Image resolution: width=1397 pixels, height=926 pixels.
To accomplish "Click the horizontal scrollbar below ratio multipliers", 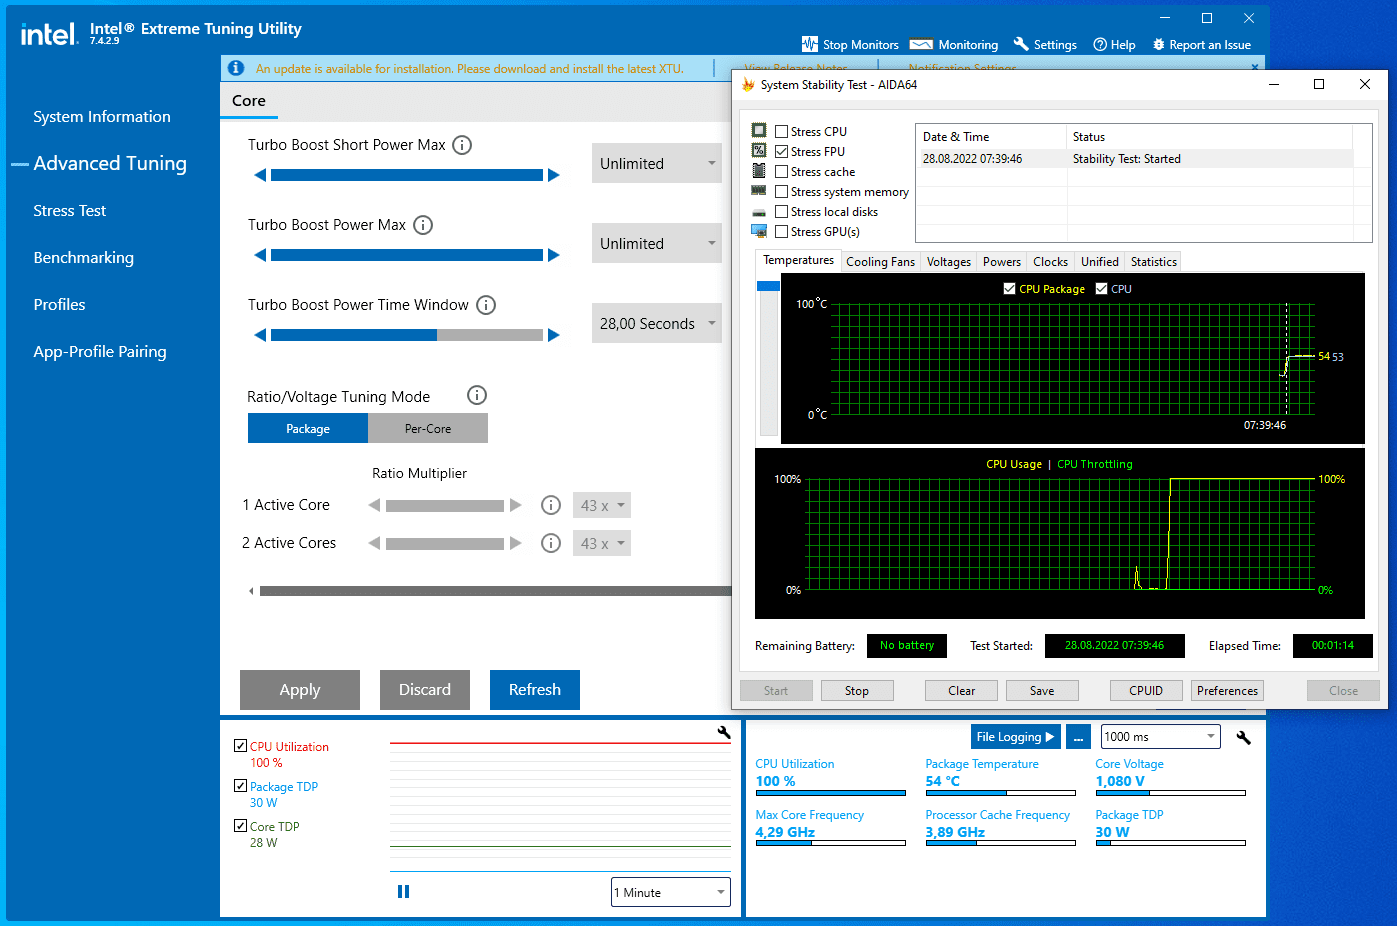I will (x=496, y=591).
